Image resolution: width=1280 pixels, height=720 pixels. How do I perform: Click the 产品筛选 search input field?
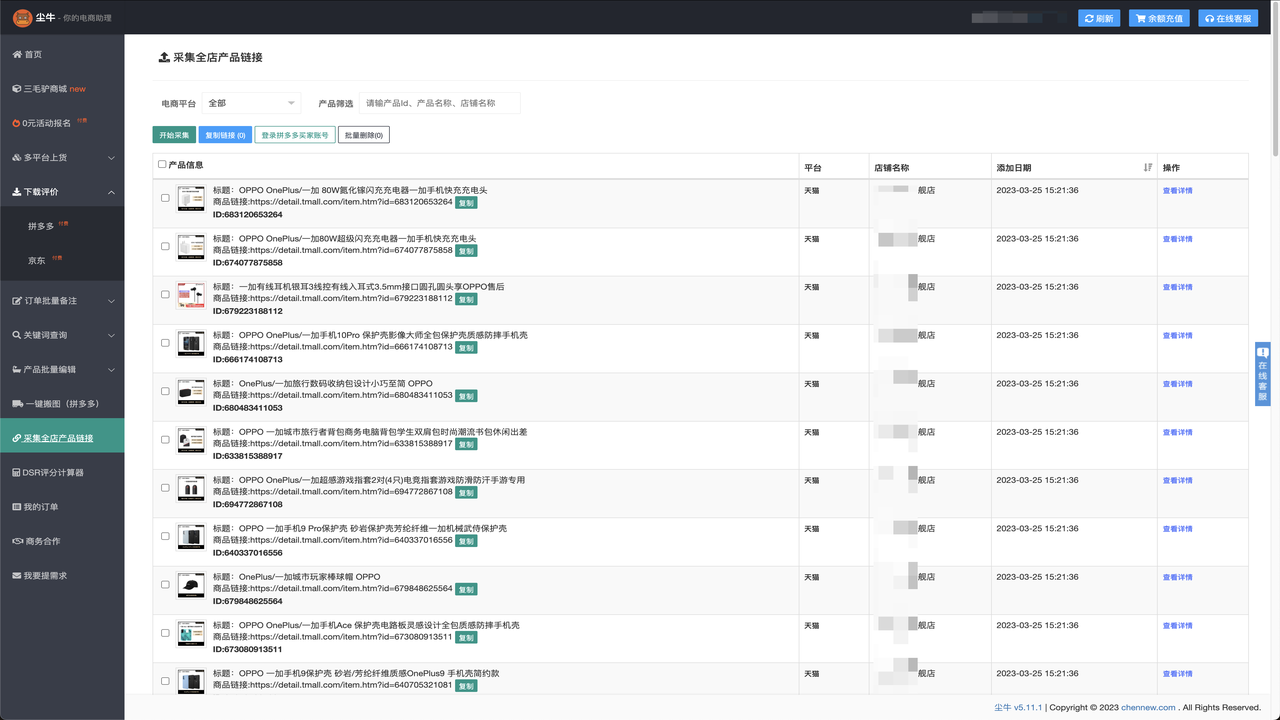coord(439,103)
